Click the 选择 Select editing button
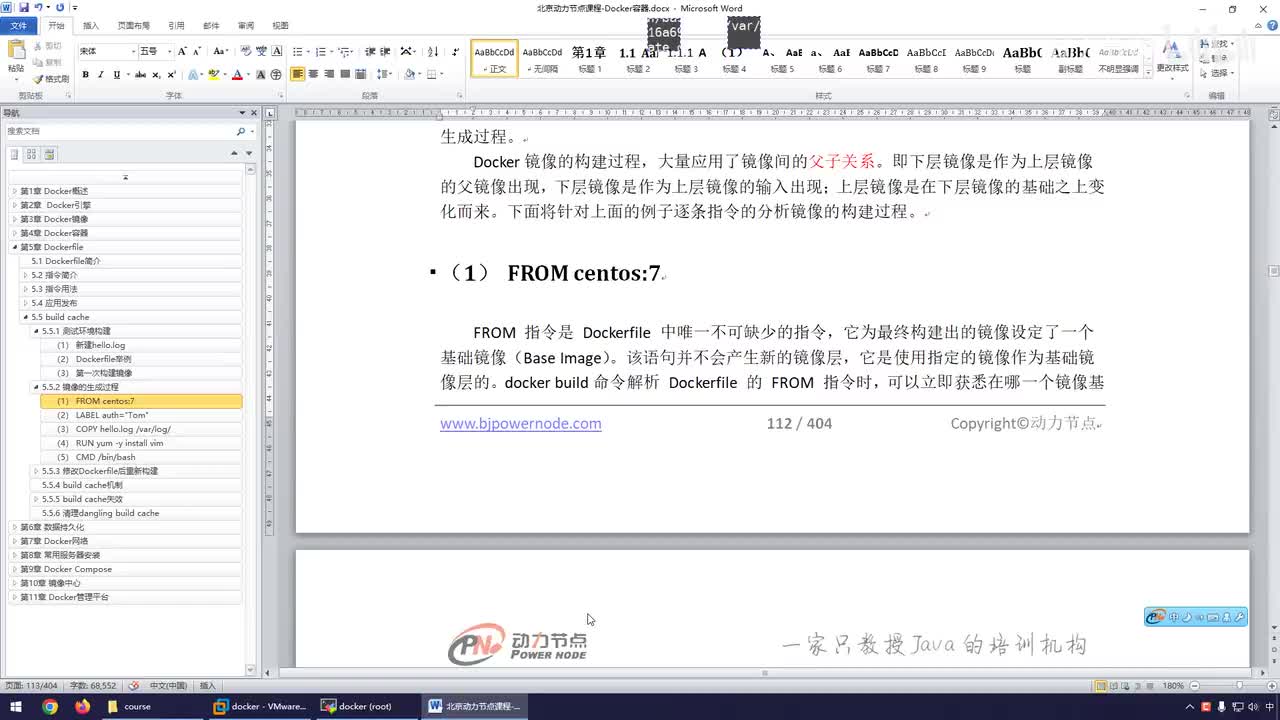Screen dimensions: 1280x720 (1218, 73)
